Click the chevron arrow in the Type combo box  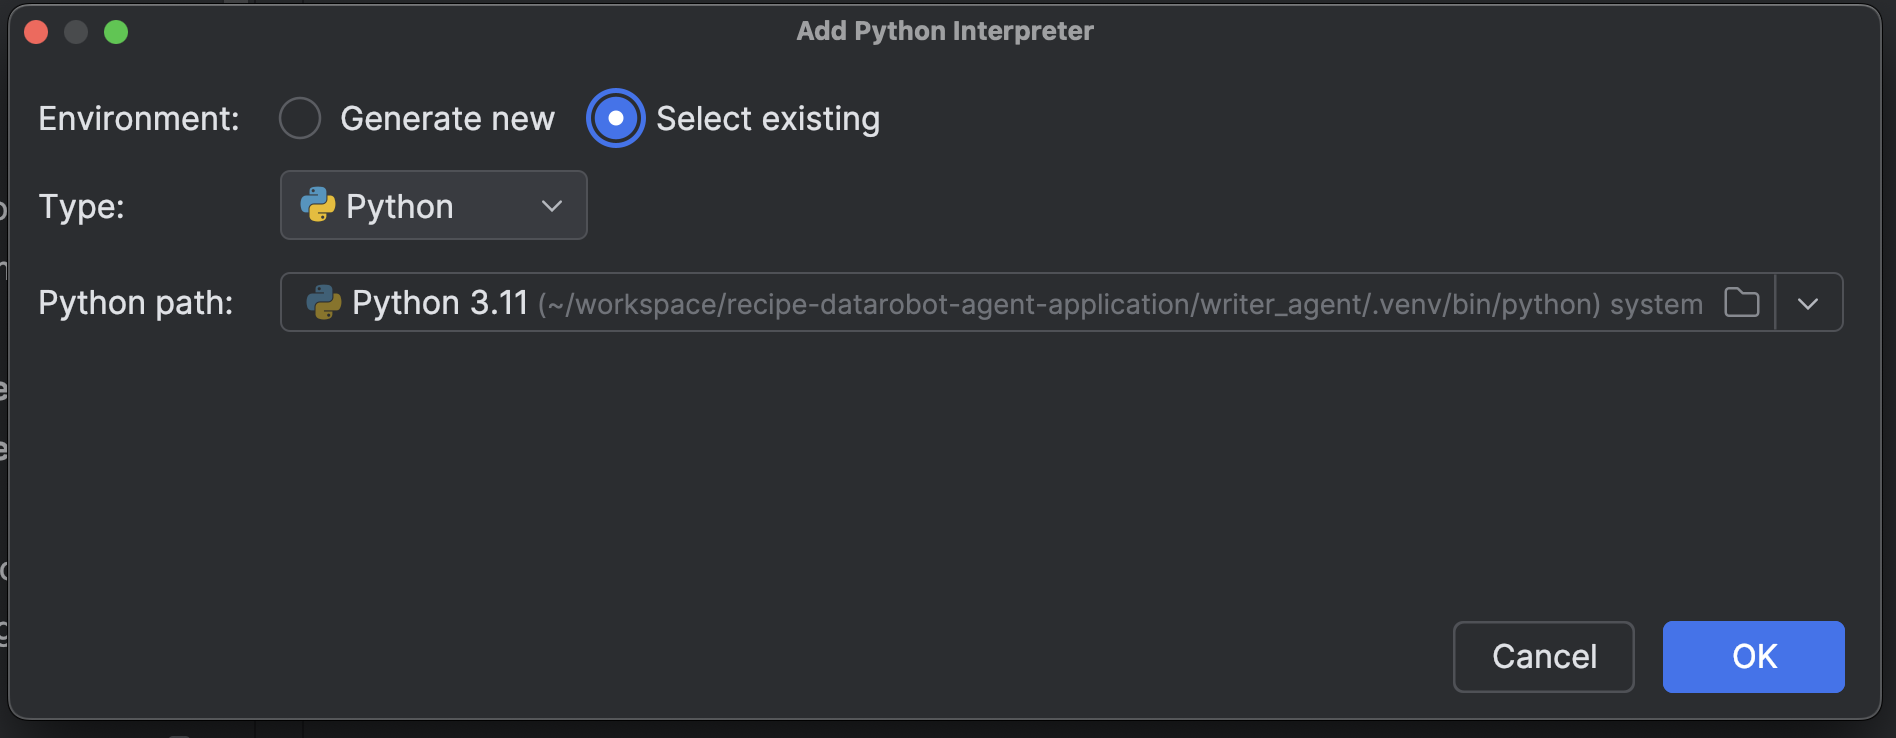coord(552,206)
